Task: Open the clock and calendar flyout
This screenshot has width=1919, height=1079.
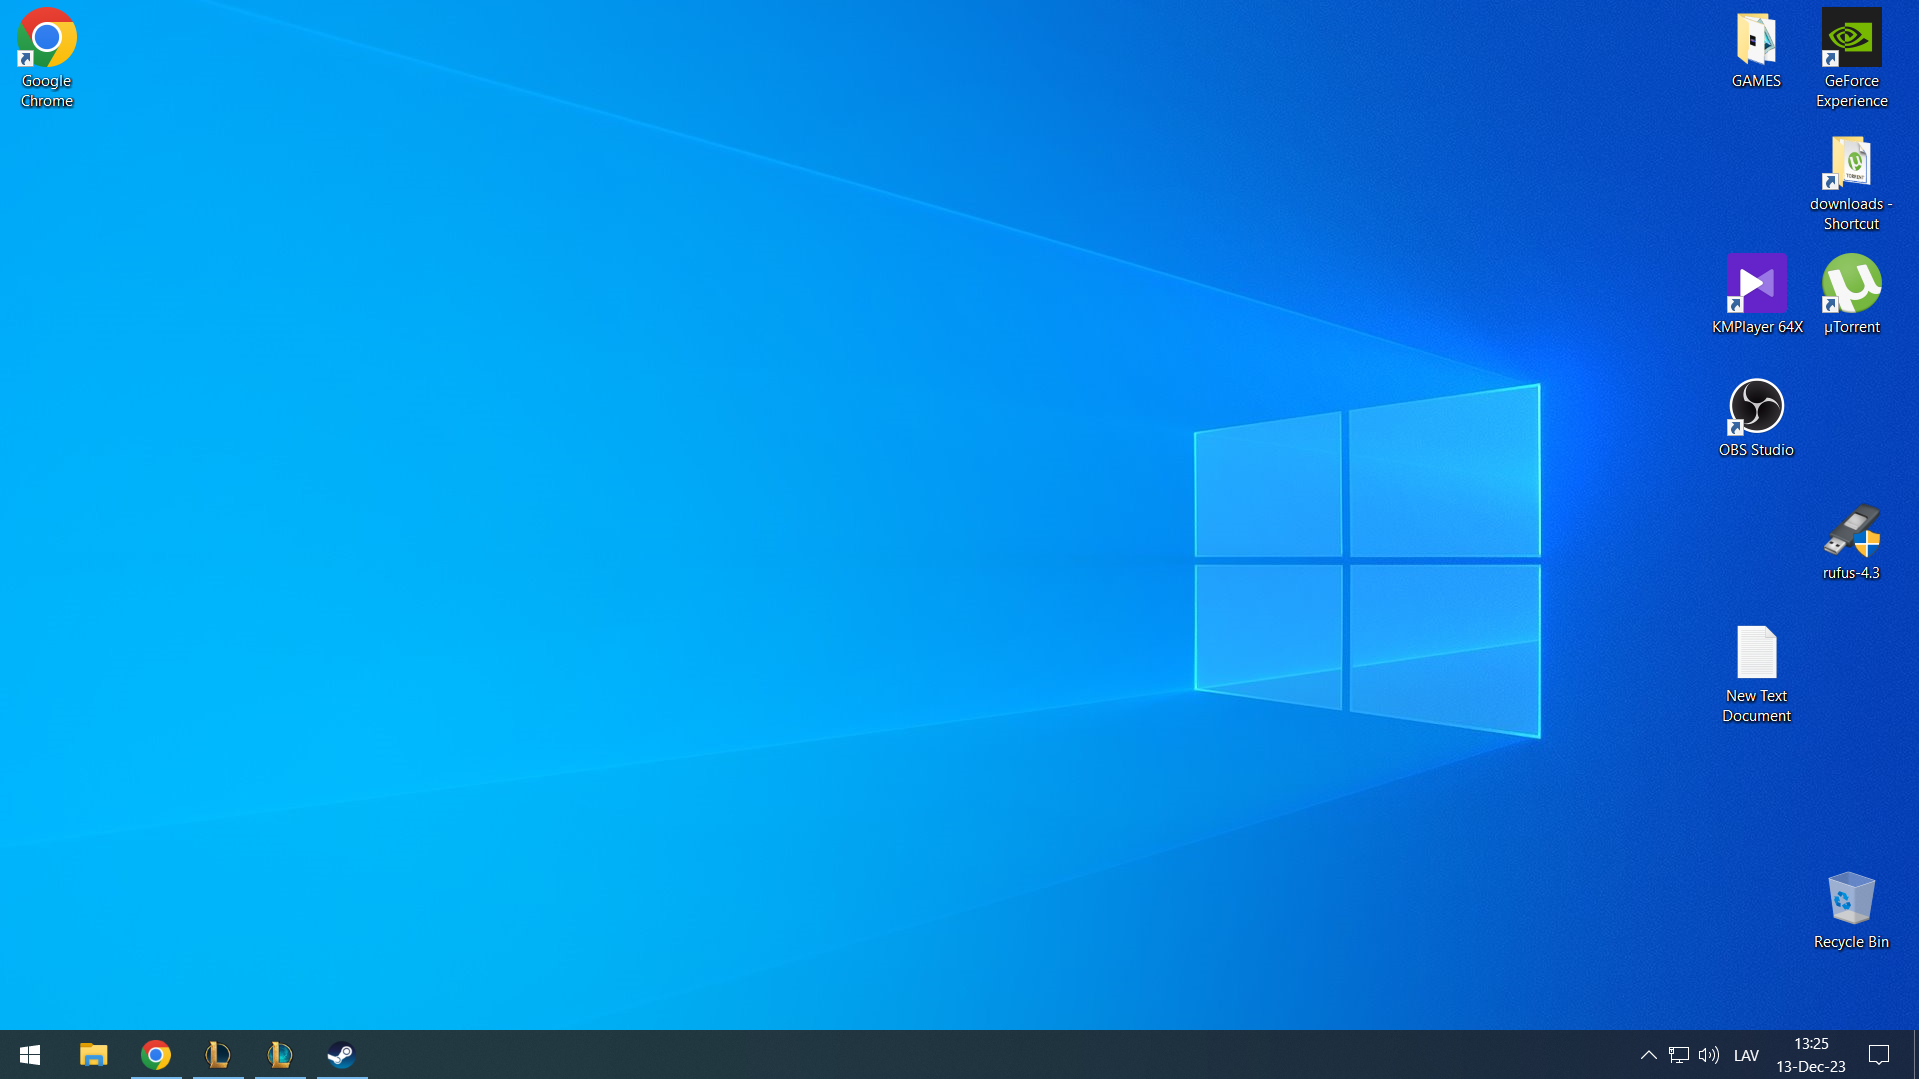Action: pyautogui.click(x=1811, y=1055)
